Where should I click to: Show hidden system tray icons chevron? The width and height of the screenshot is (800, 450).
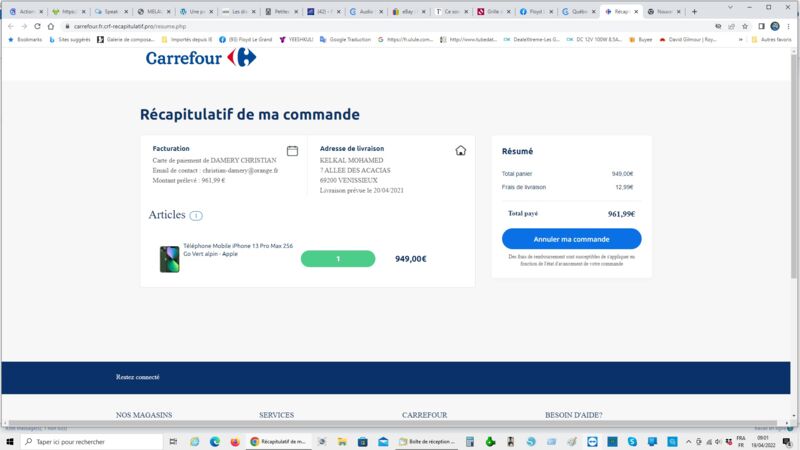click(x=688, y=441)
